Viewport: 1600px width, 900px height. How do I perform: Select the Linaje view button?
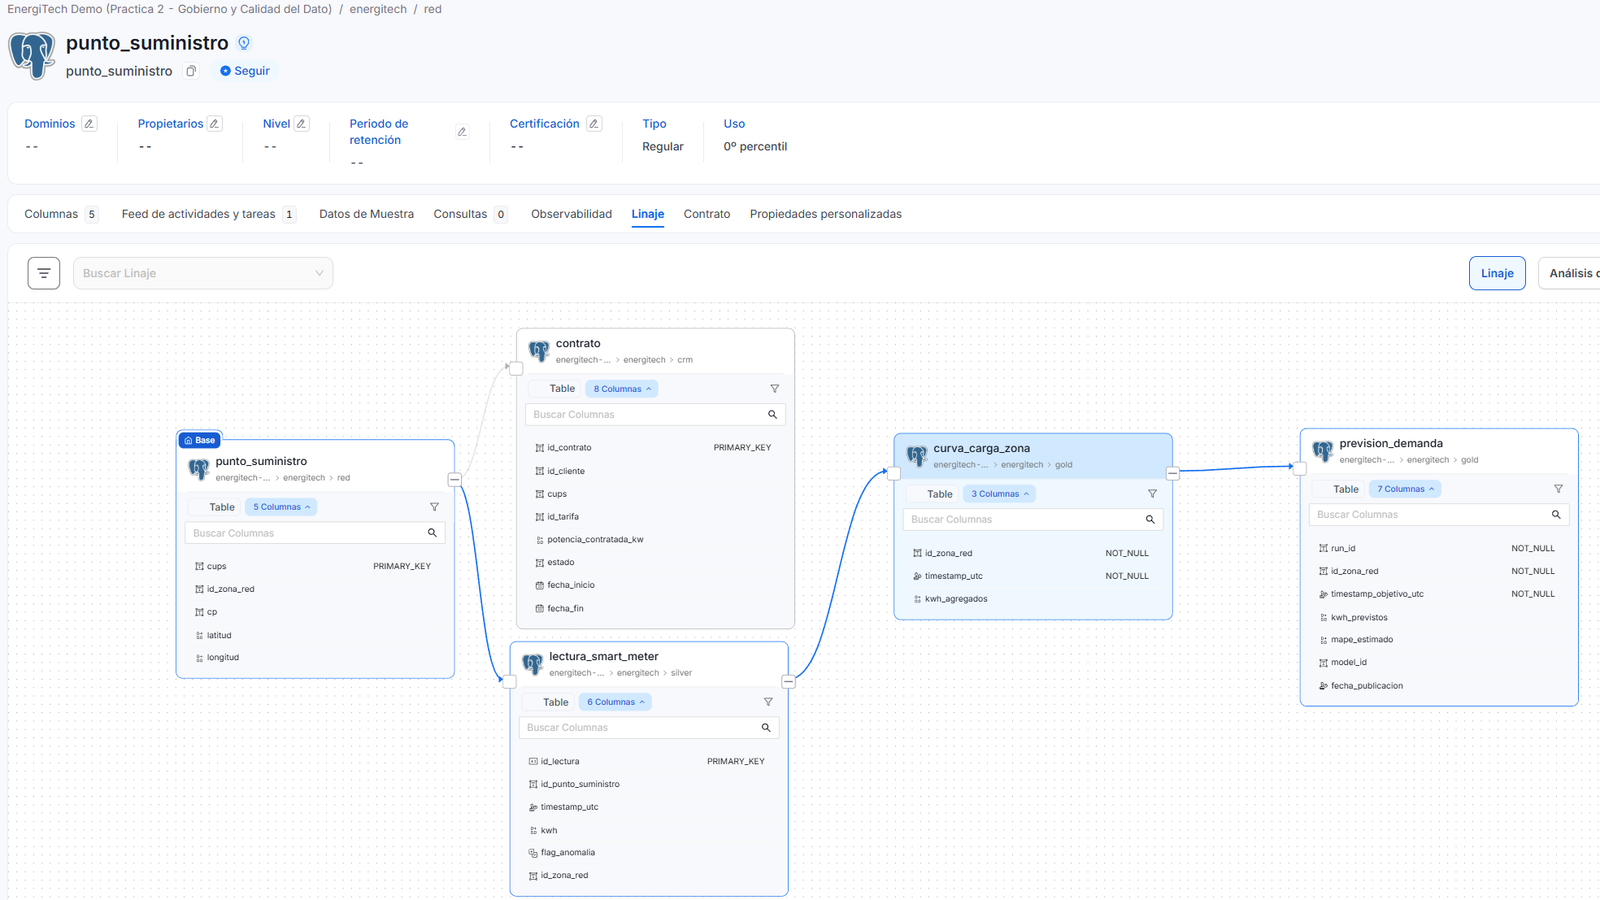[x=1497, y=273]
